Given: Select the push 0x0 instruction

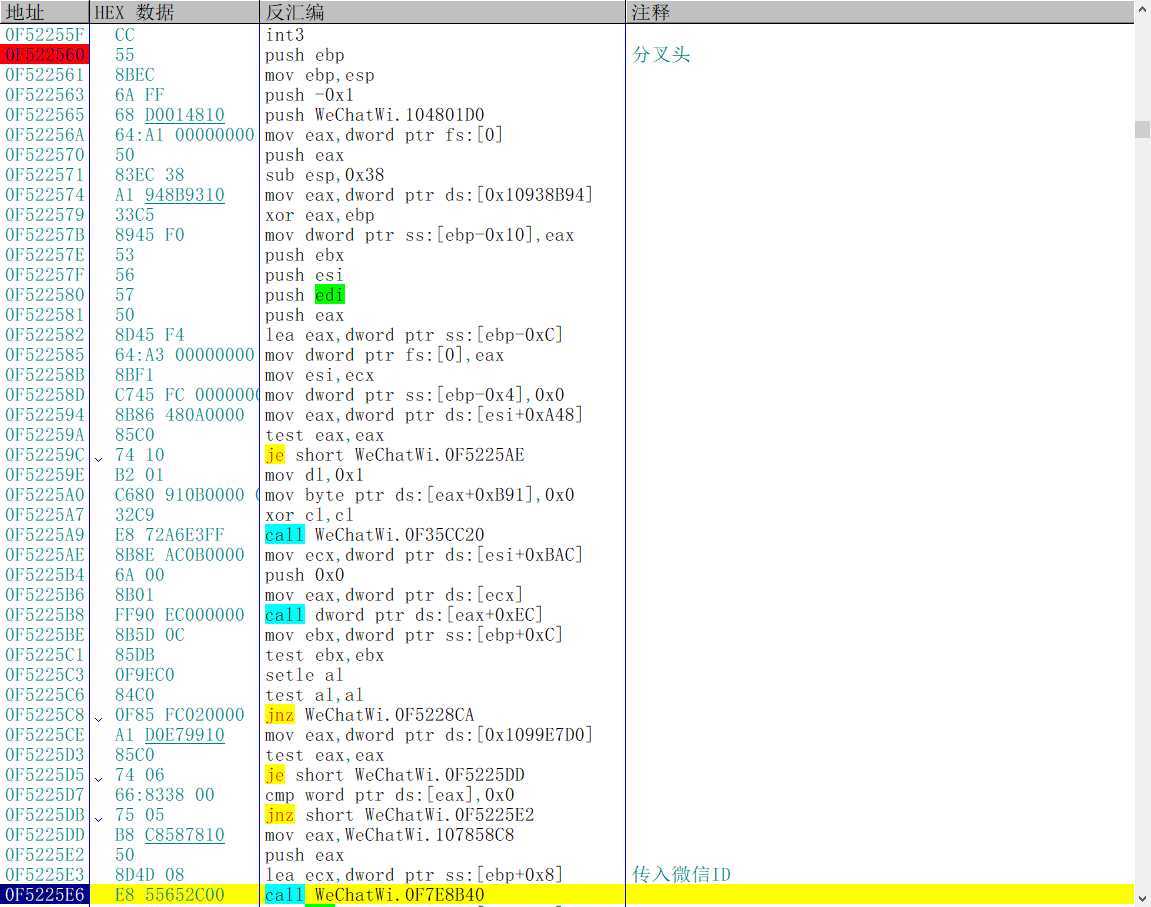Looking at the screenshot, I should 305,575.
